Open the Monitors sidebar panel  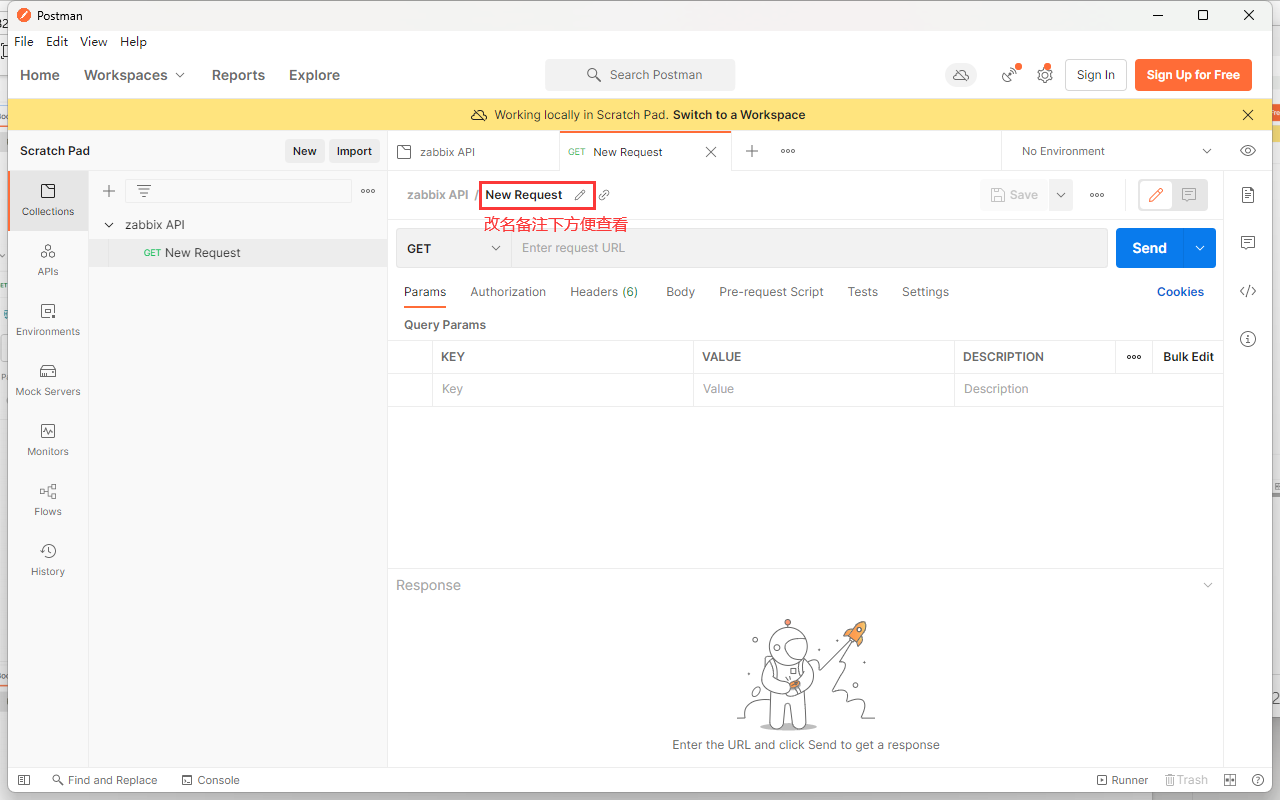coord(48,440)
